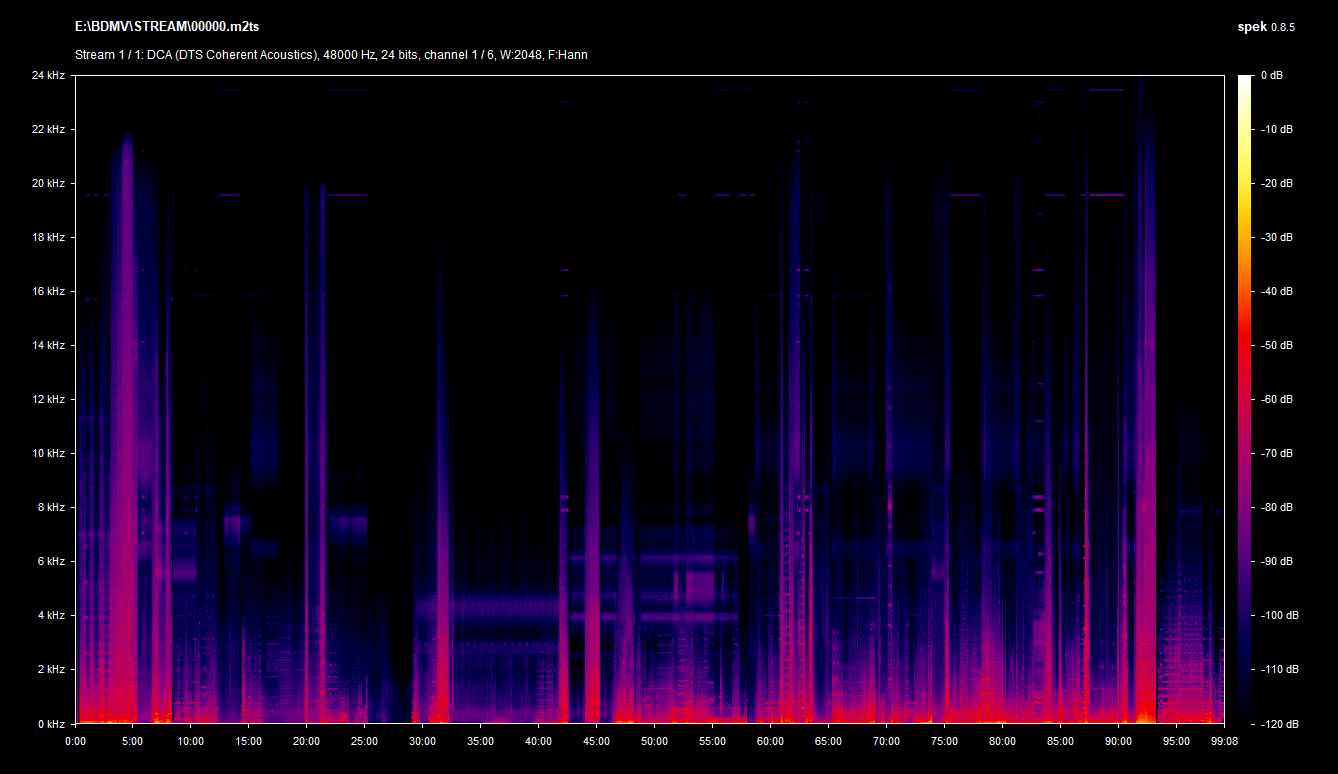Click the 15:00 time axis label
This screenshot has height=774, width=1338.
point(249,741)
